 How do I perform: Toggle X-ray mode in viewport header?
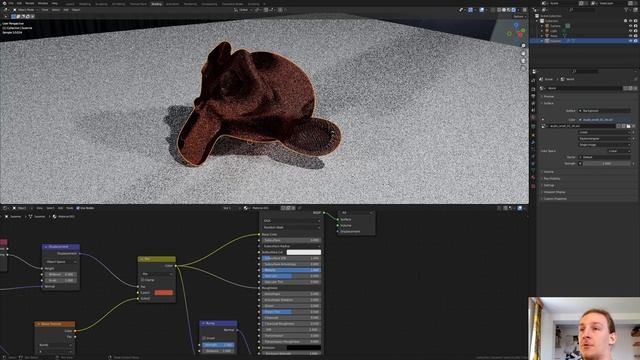492,10
